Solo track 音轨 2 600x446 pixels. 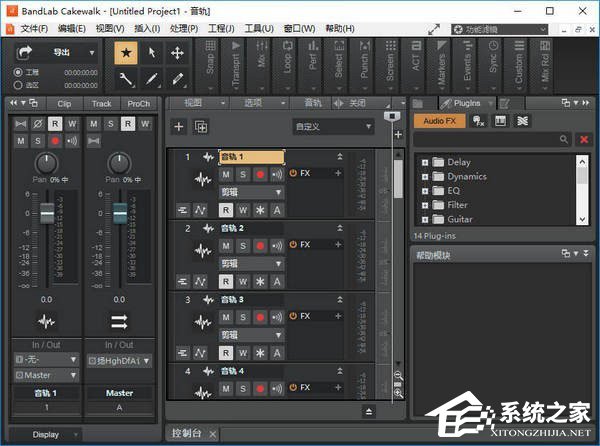(243, 246)
